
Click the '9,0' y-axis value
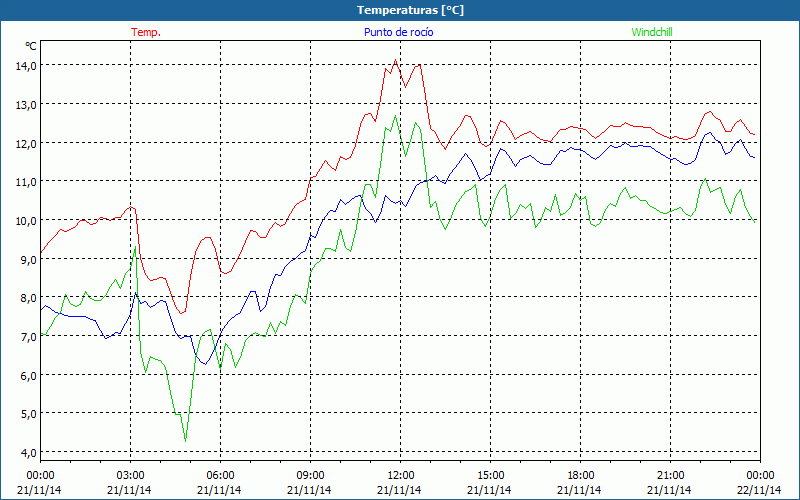29,259
